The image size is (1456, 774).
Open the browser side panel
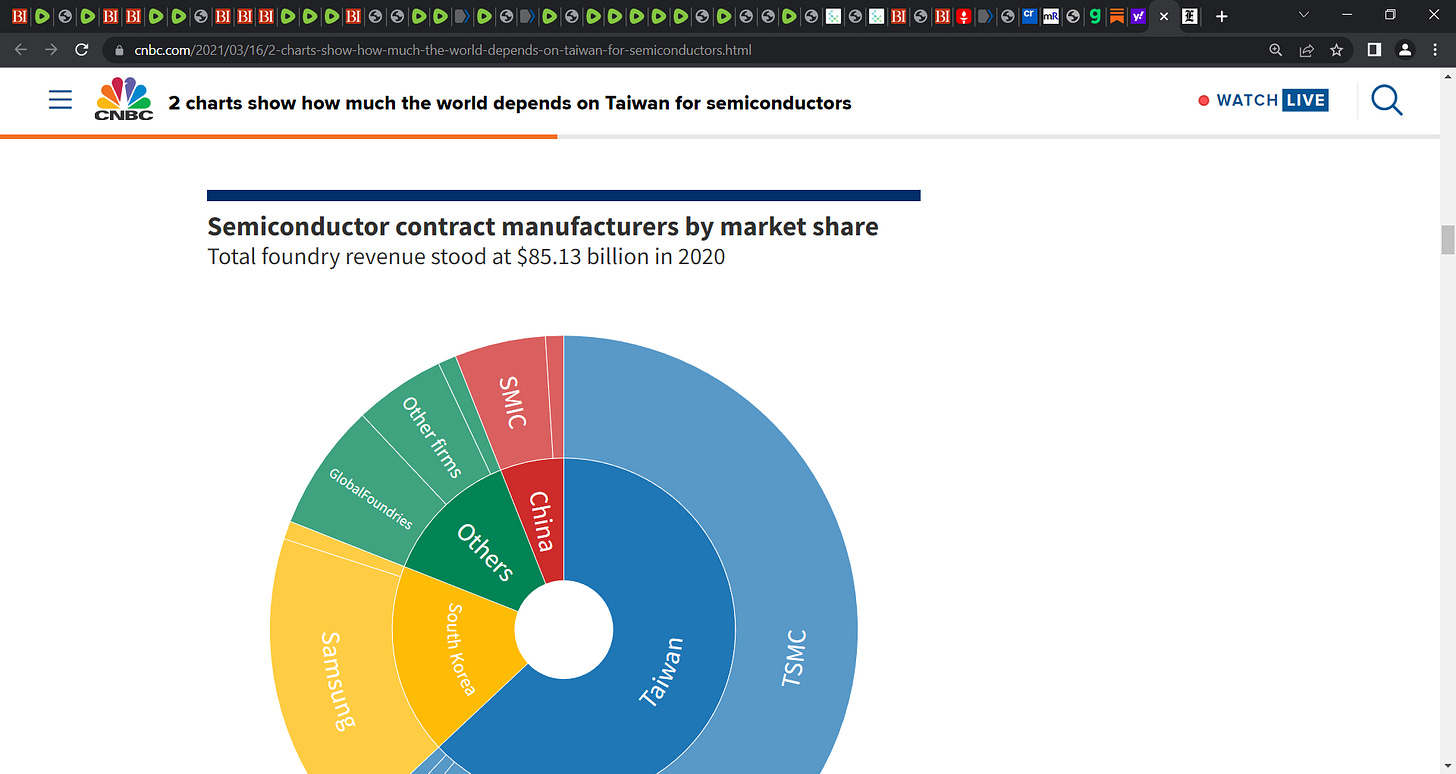click(1374, 50)
